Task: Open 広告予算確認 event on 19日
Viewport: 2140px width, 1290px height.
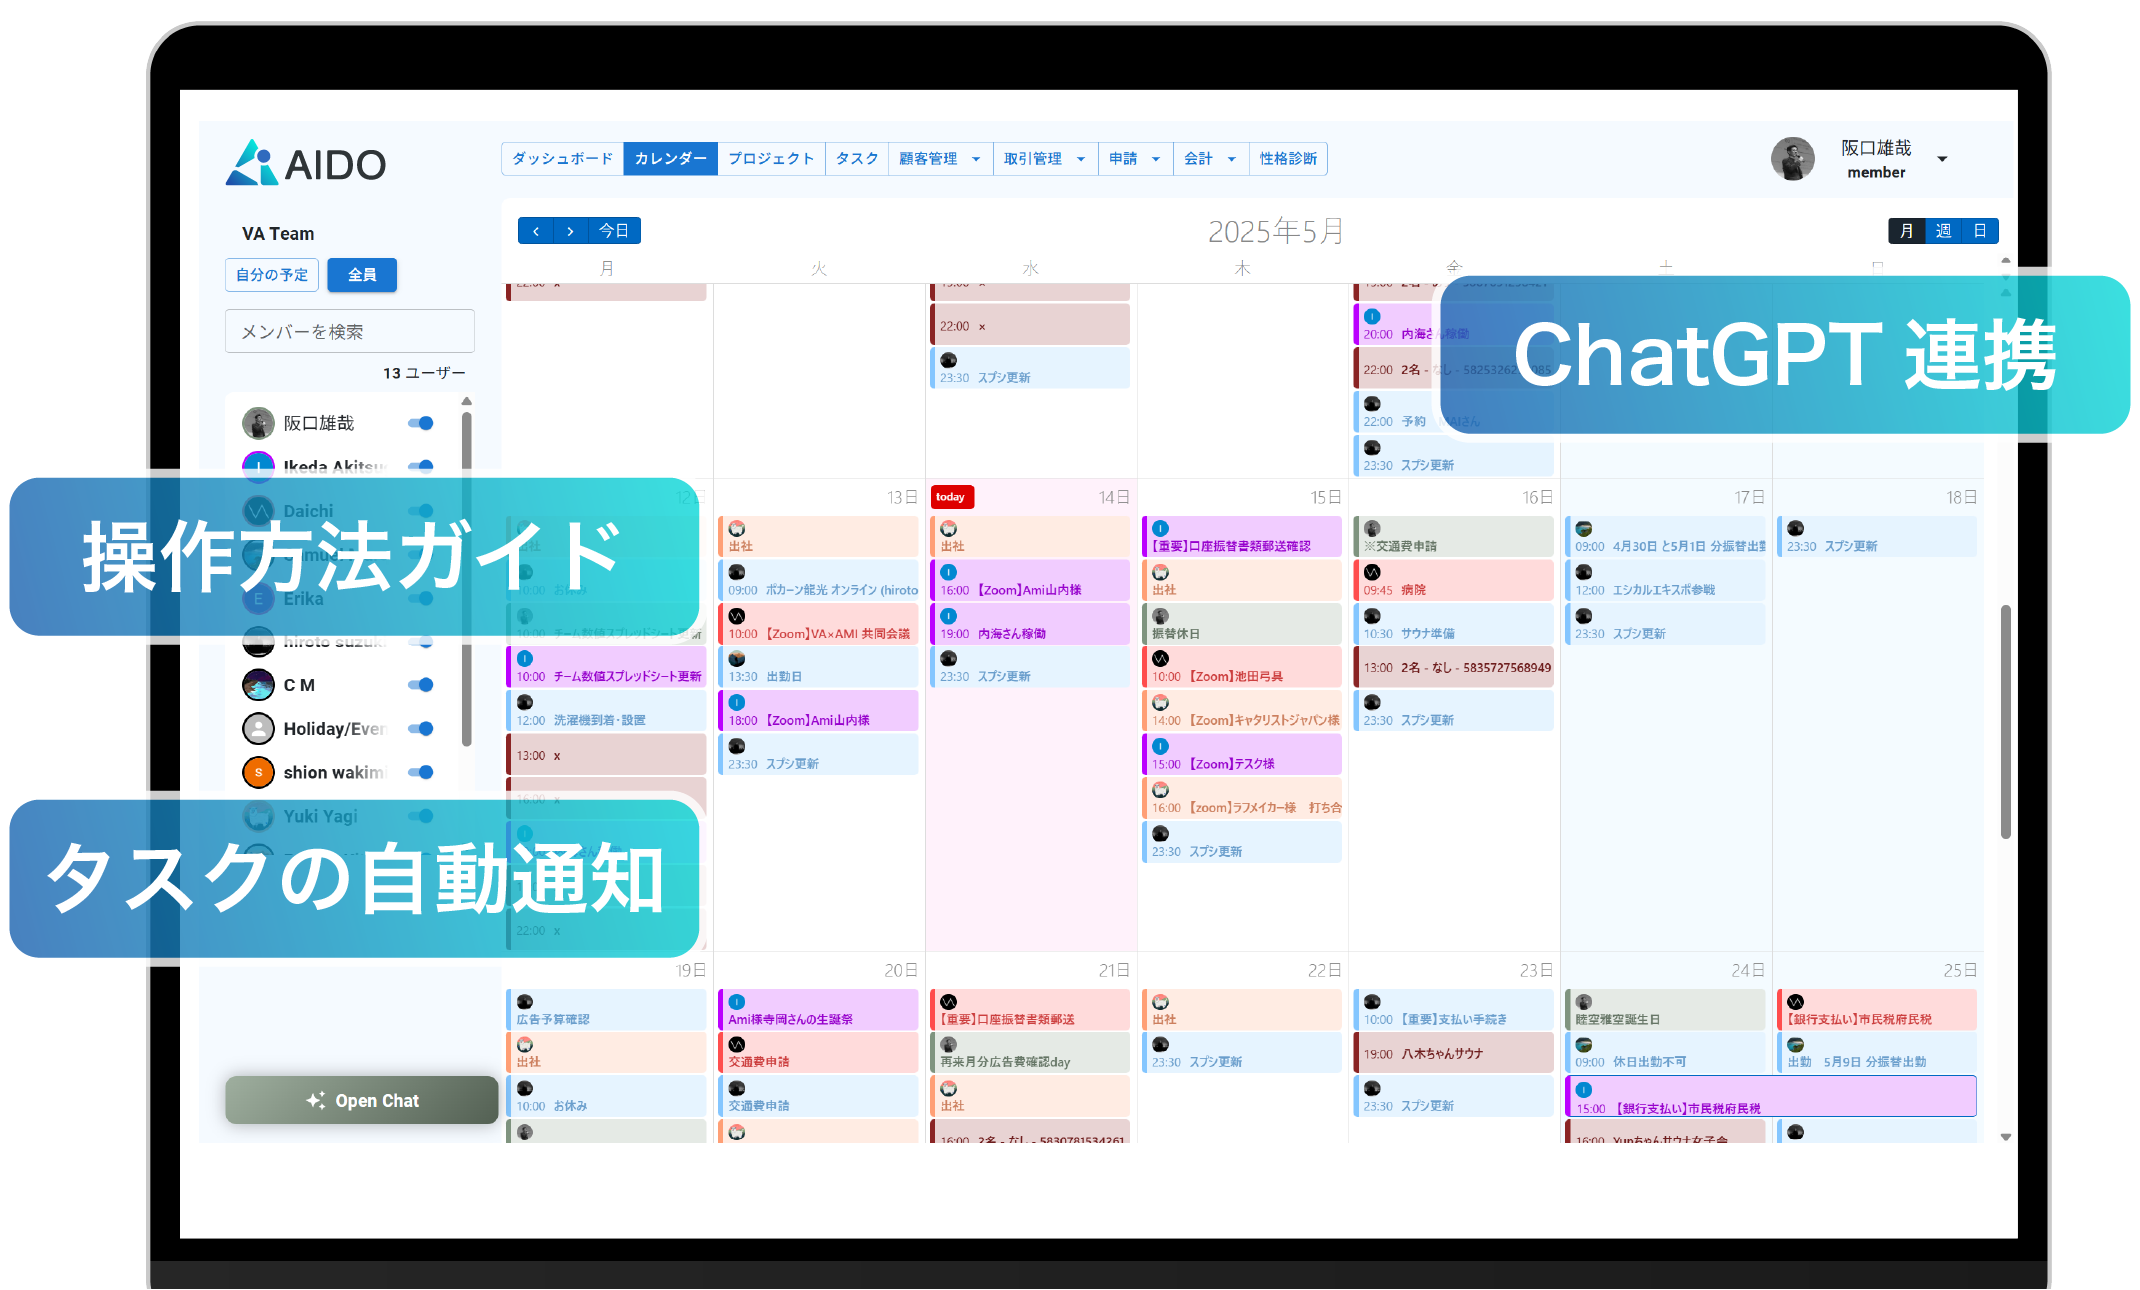Action: 606,1010
